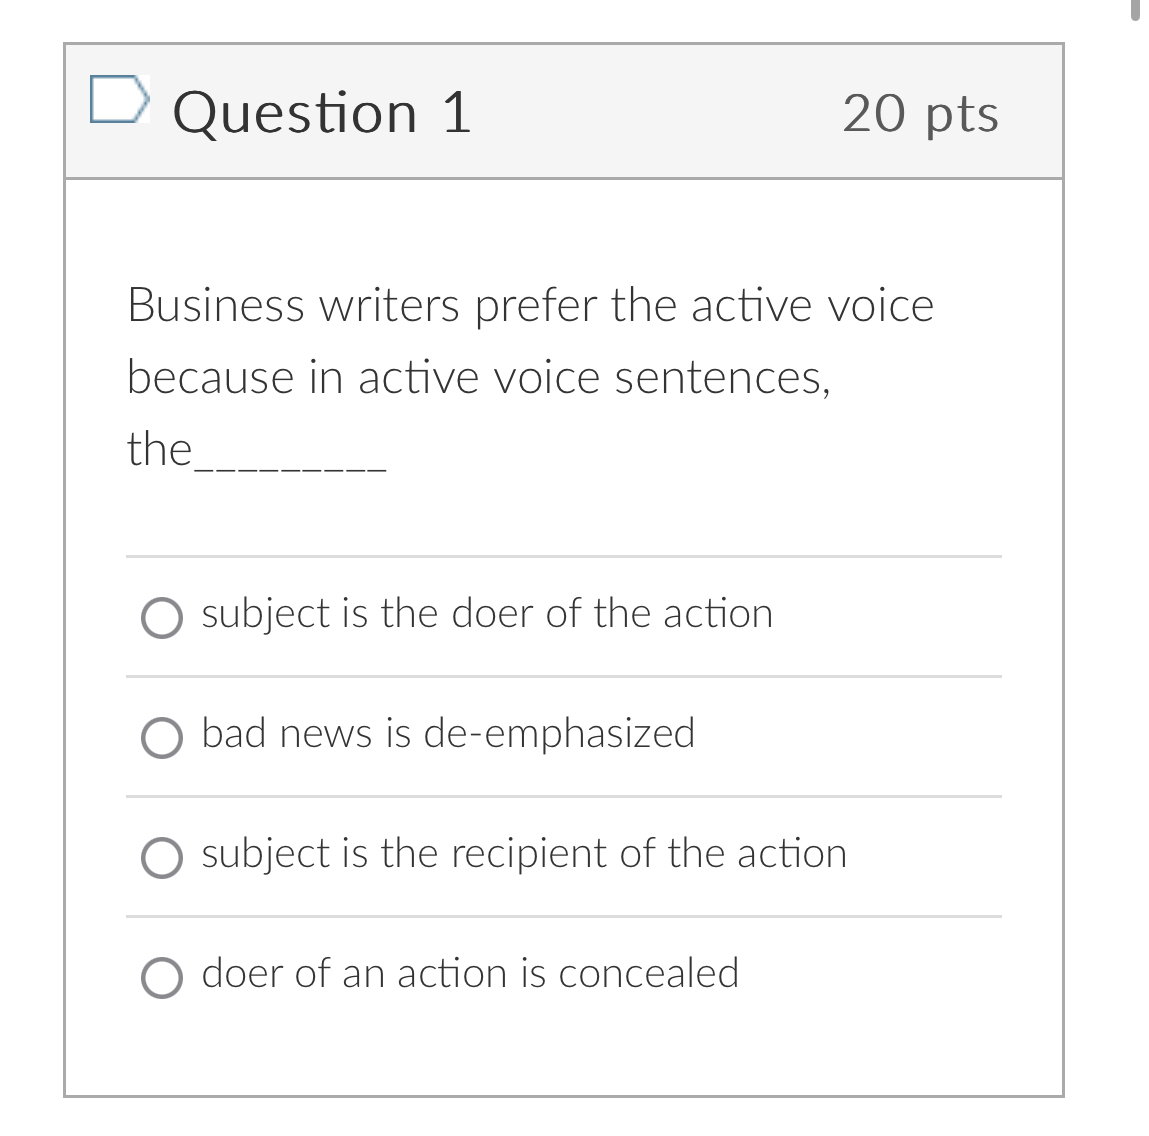Click the blank fill-in line after "the"
Screen dimensions: 1149x1136
(x=290, y=463)
